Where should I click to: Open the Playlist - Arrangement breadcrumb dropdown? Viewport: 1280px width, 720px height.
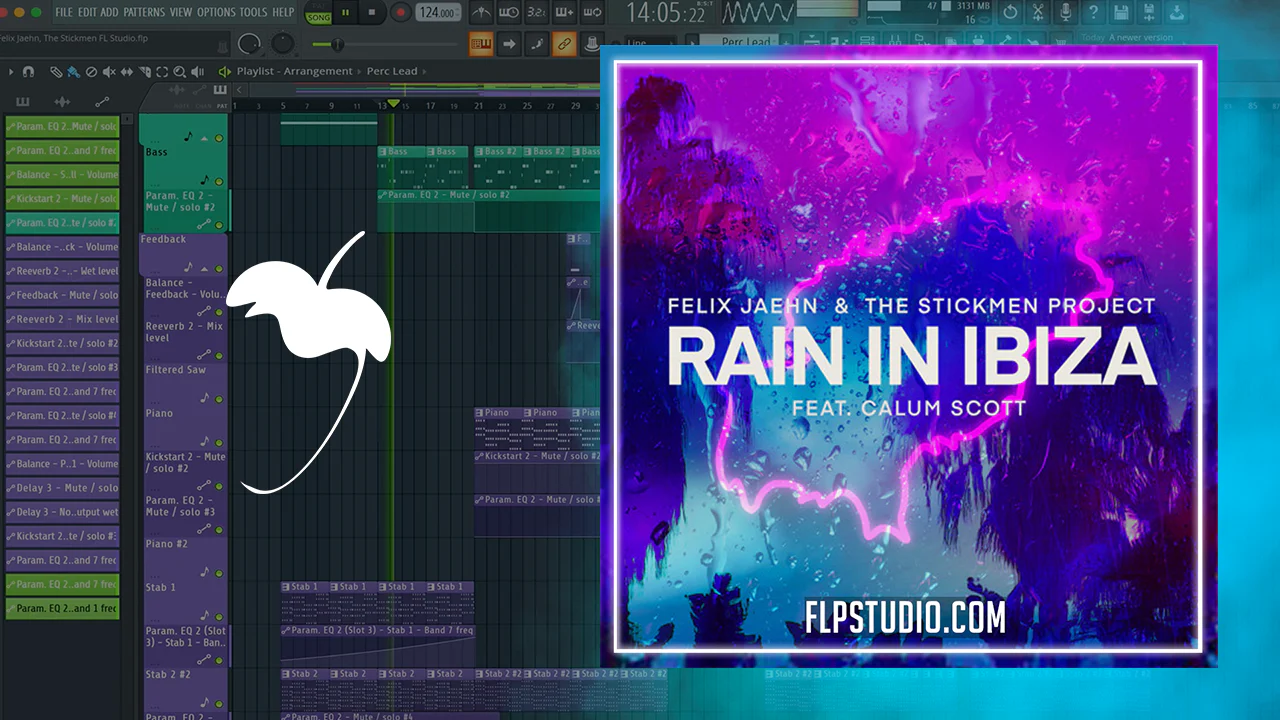coord(295,72)
